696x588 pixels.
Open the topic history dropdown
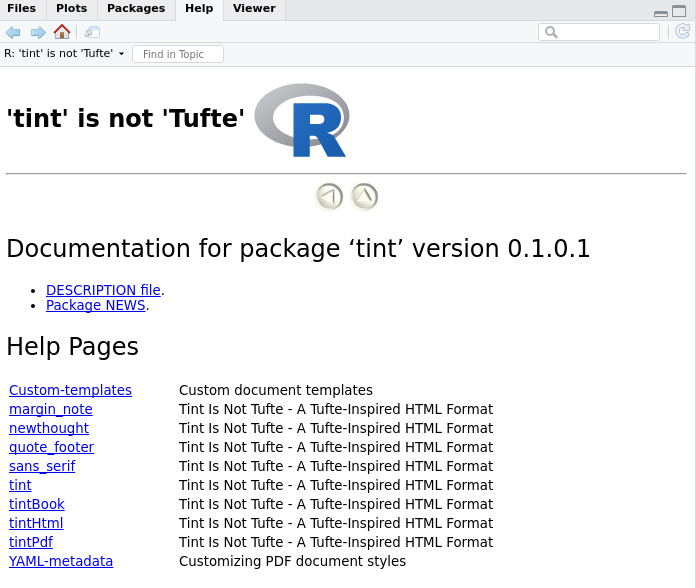(64, 54)
